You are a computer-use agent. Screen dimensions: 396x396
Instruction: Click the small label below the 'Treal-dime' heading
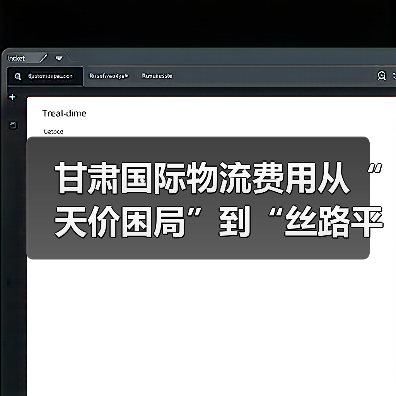(x=53, y=132)
